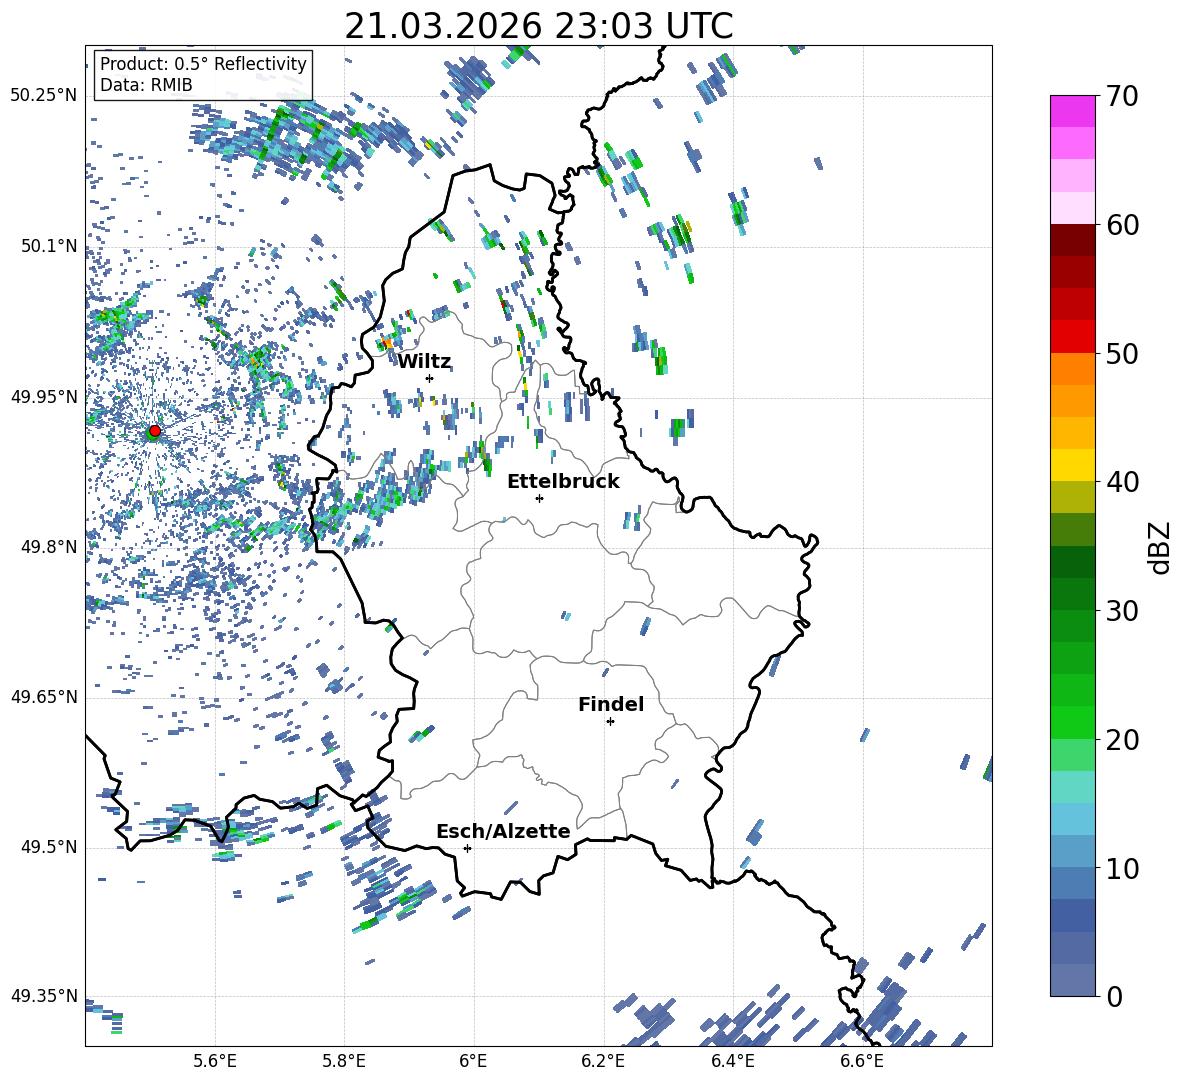
Task: Click the Ettelbruck town label
Action: [563, 482]
